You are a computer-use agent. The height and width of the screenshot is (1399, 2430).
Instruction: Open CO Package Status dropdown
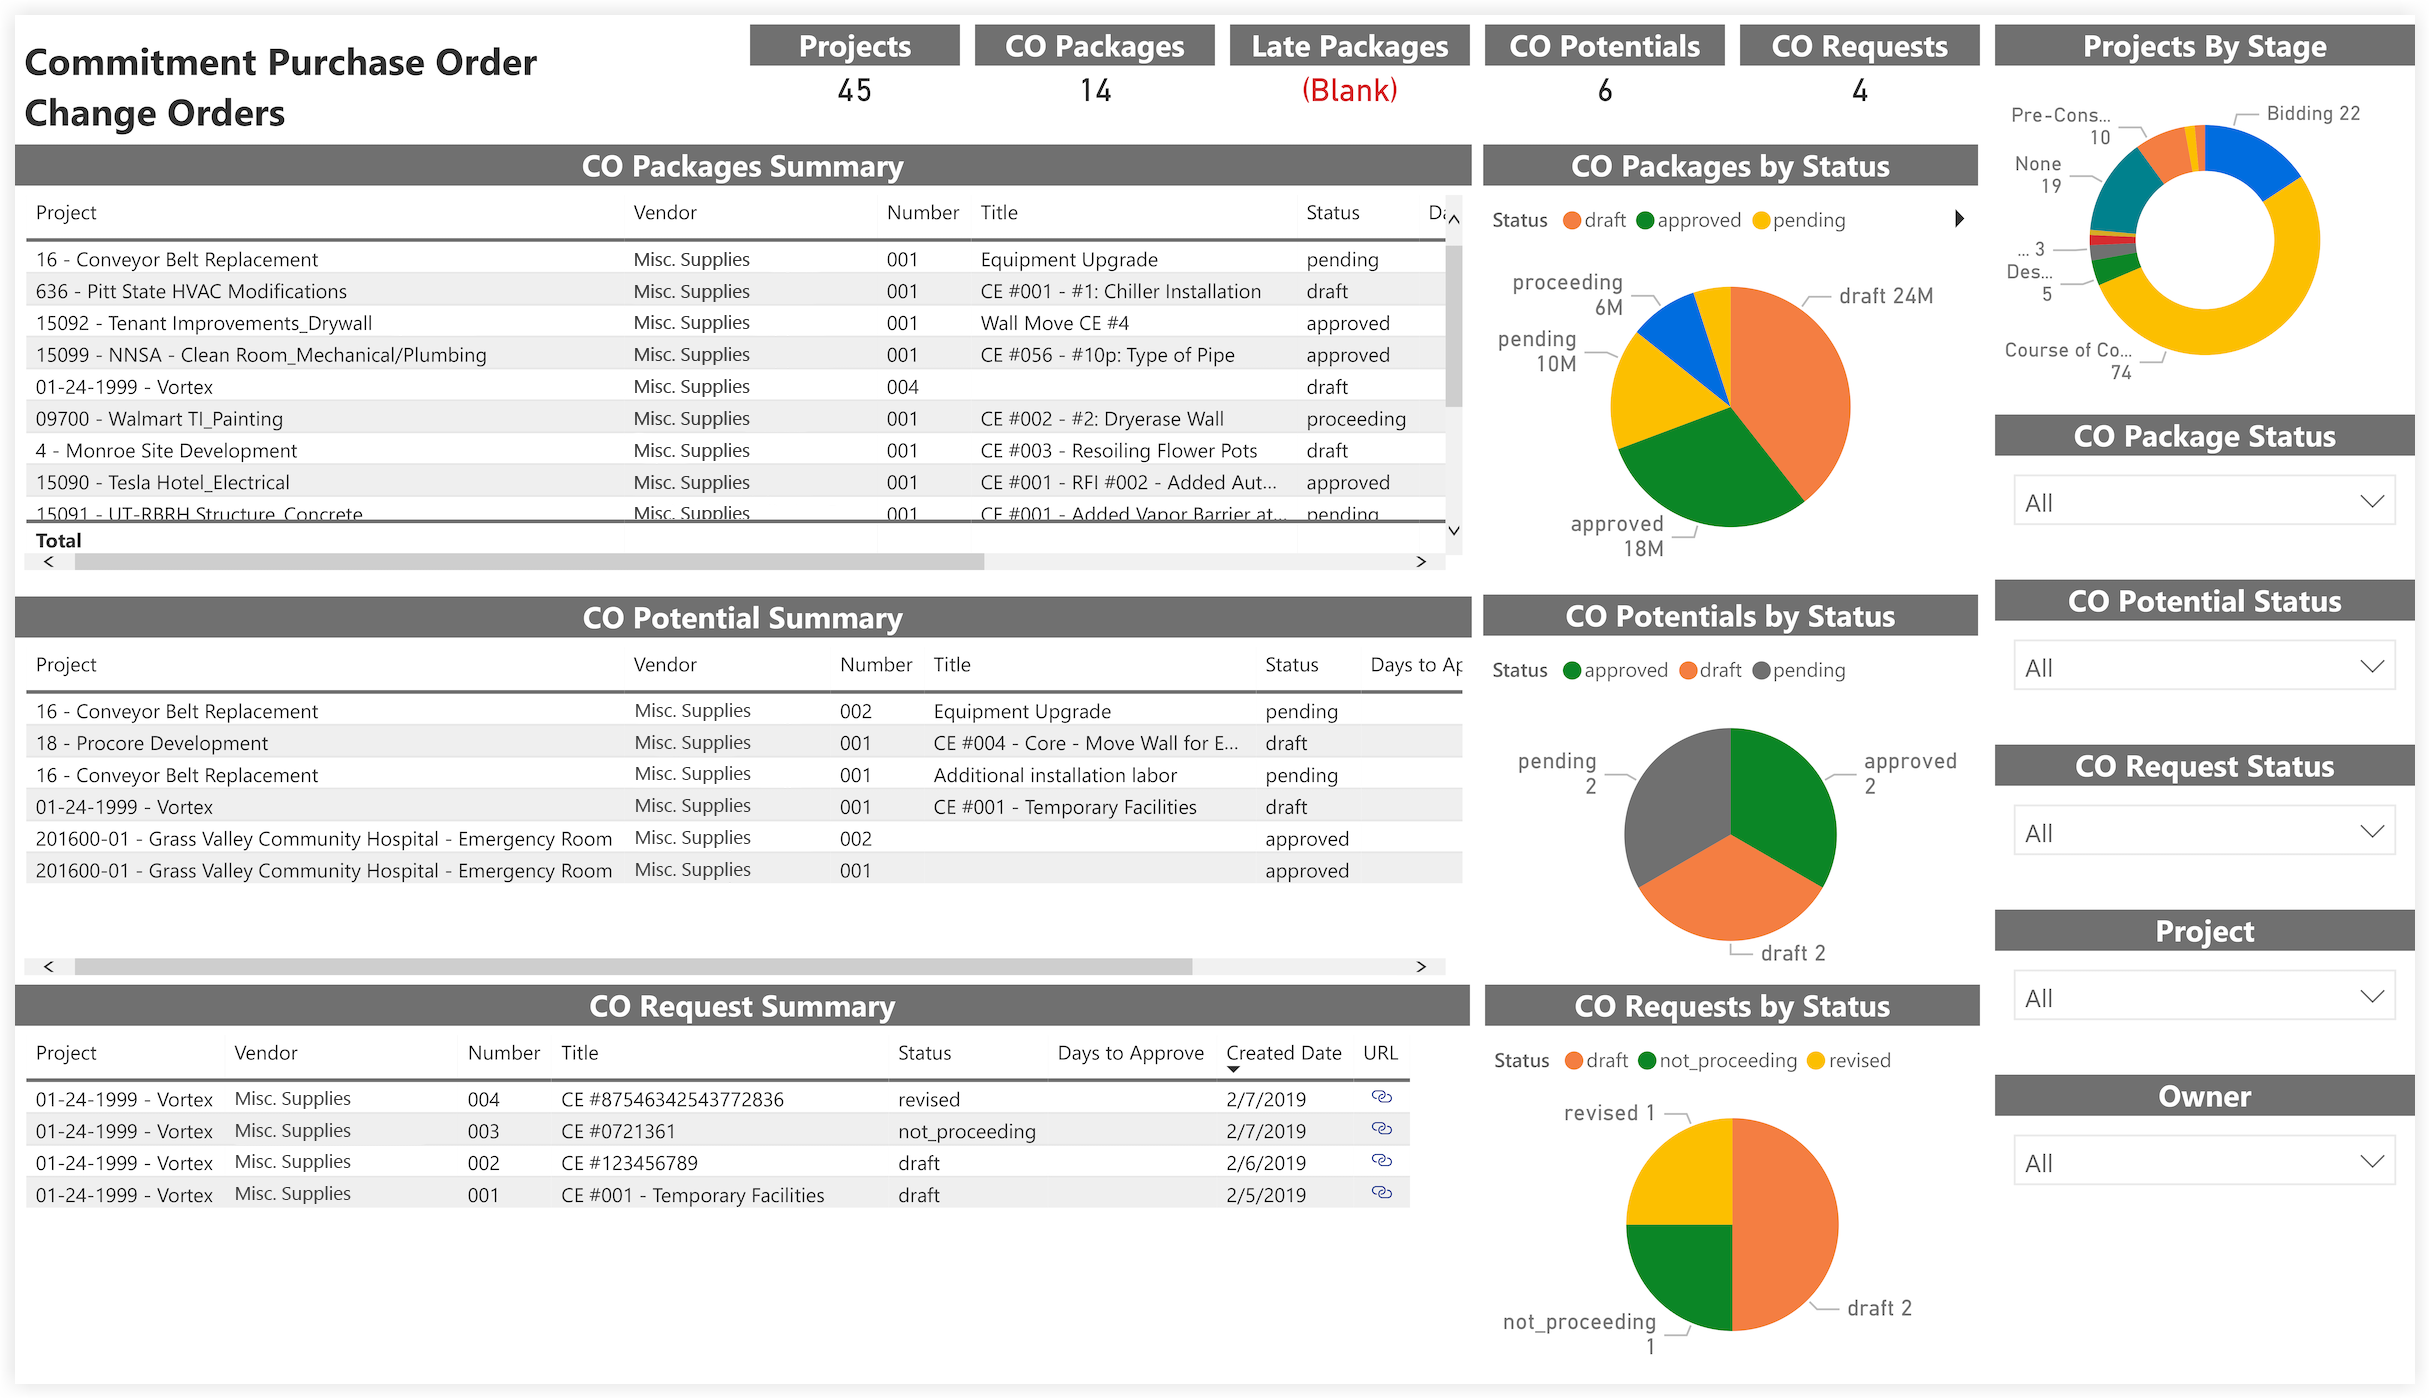2204,502
